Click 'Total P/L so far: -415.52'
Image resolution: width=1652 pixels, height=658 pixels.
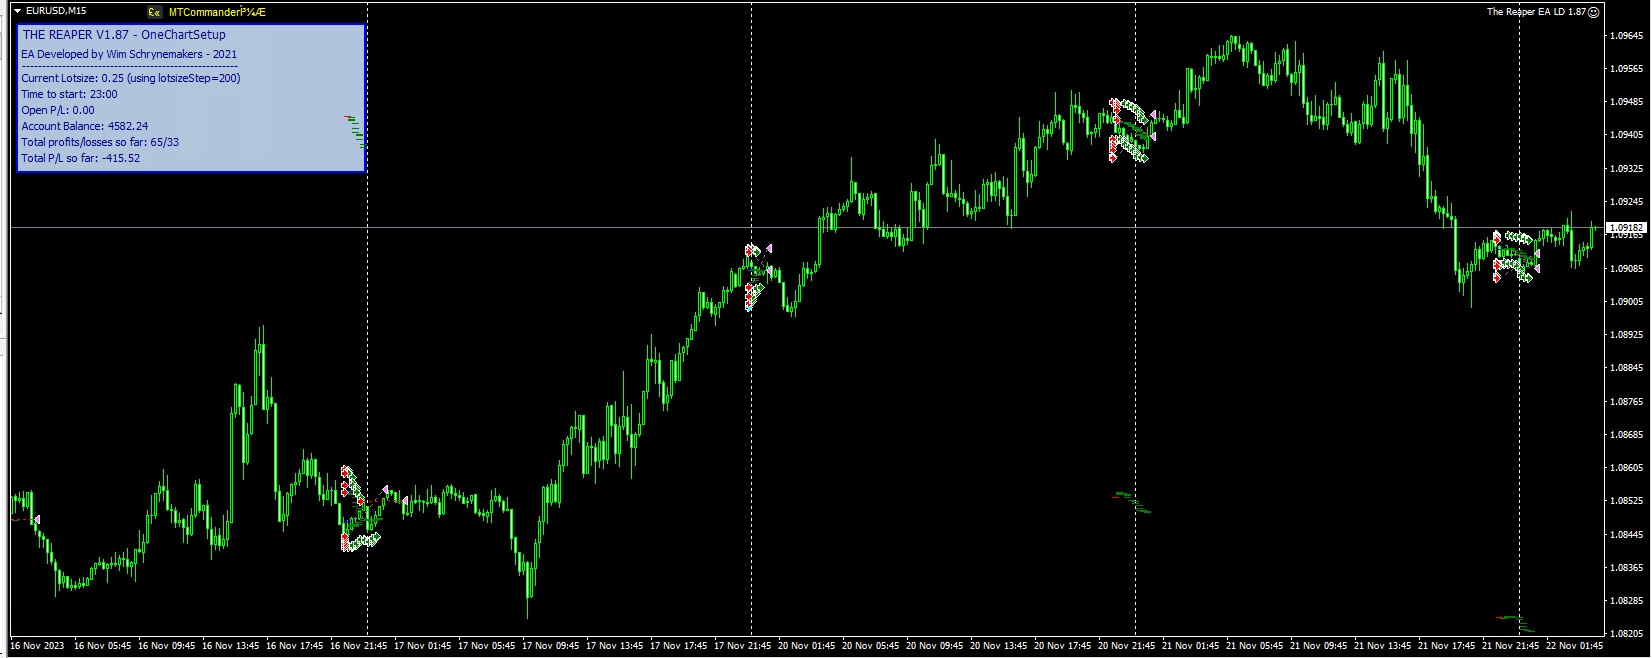pos(81,158)
